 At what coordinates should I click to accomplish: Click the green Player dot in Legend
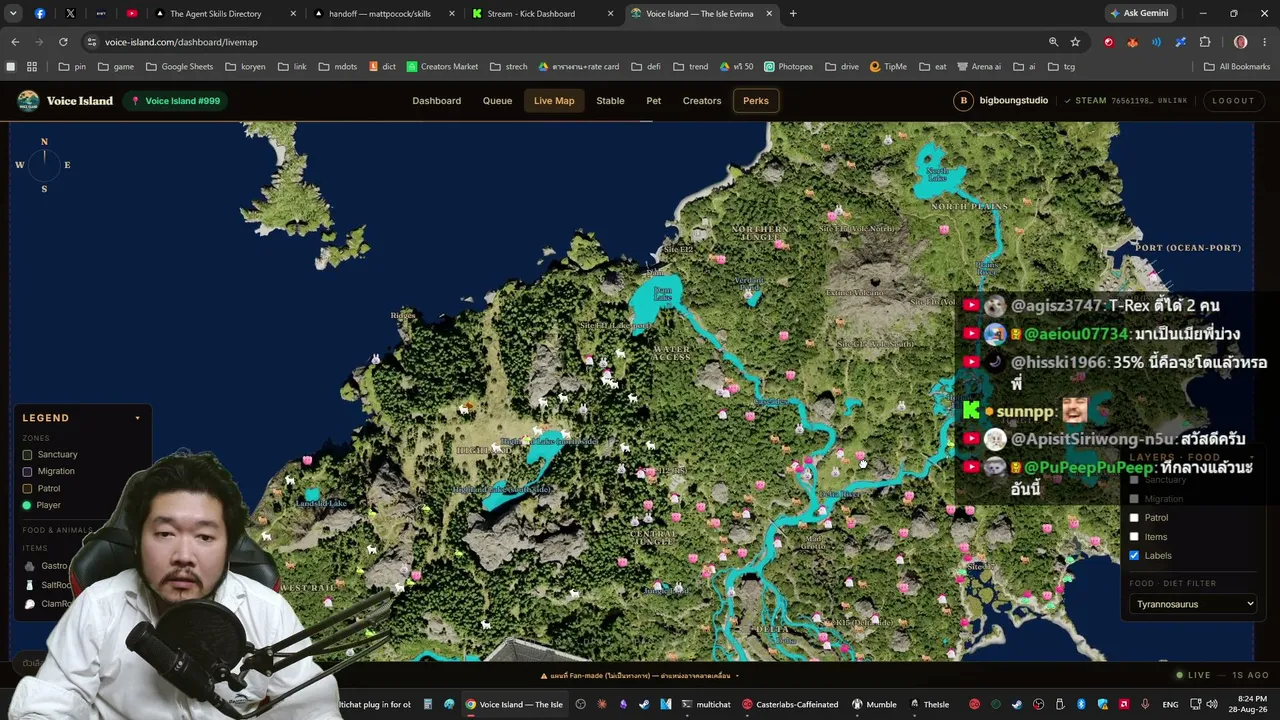27,506
